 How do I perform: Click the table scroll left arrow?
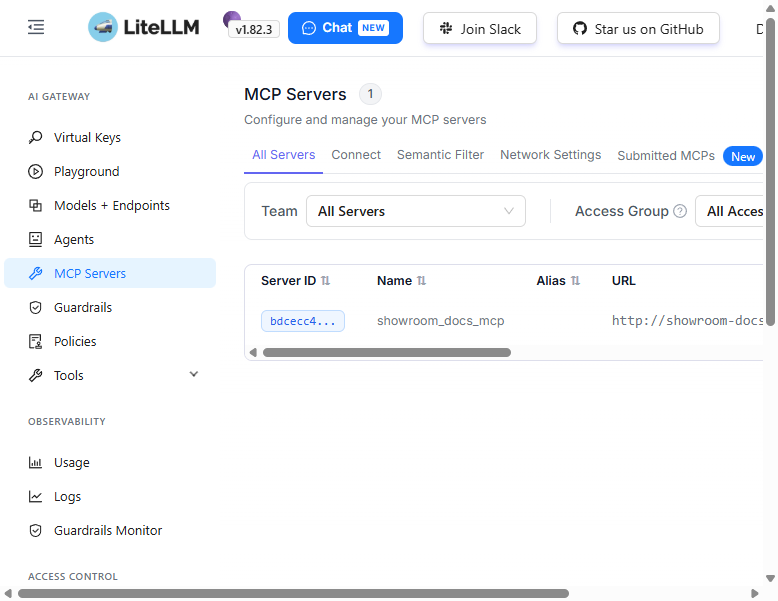coord(253,352)
